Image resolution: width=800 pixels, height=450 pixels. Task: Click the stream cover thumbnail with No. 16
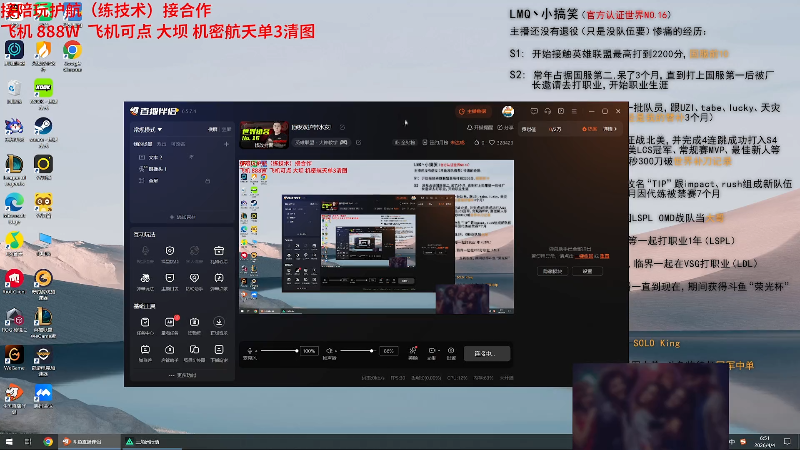point(264,135)
